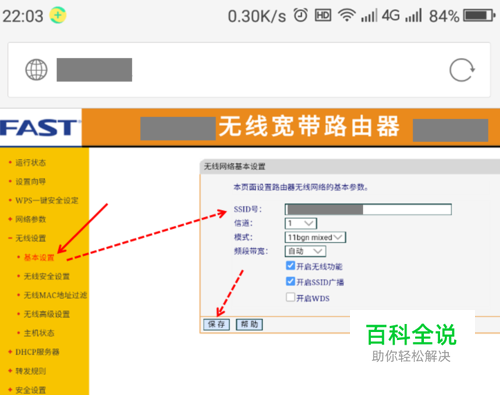
Task: Tap the globe icon in address bar
Action: 36,70
